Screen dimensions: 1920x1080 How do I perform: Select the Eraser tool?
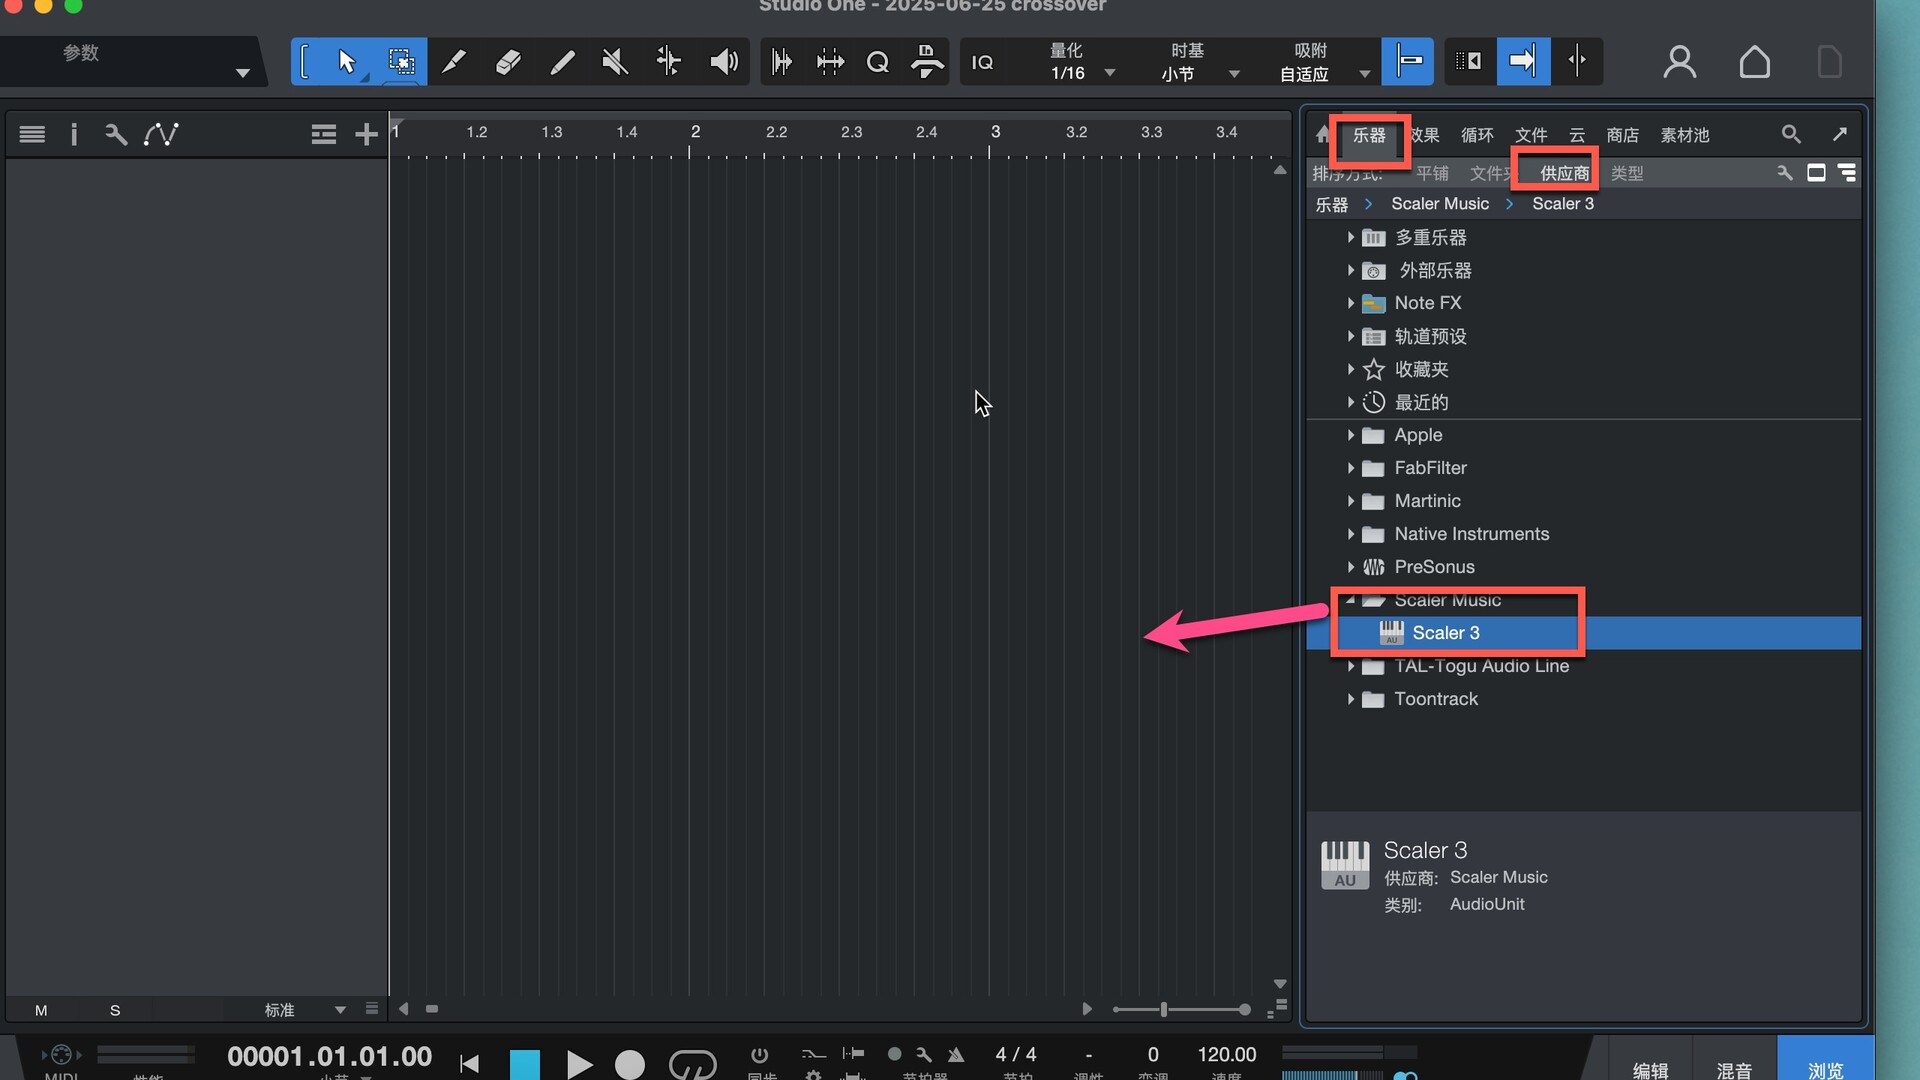click(x=508, y=62)
